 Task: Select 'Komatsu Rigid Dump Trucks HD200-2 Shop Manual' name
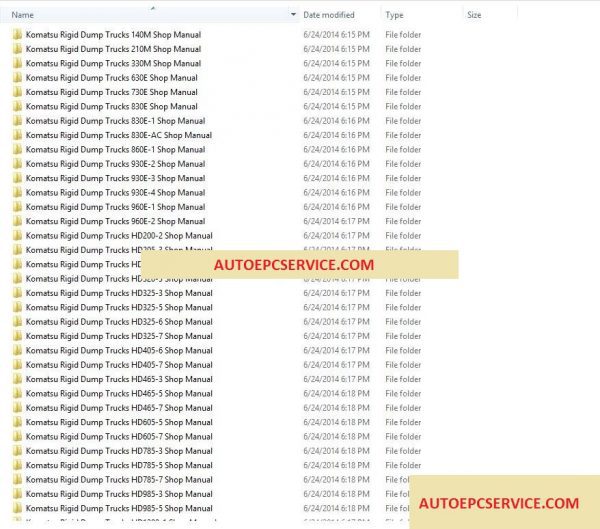119,236
